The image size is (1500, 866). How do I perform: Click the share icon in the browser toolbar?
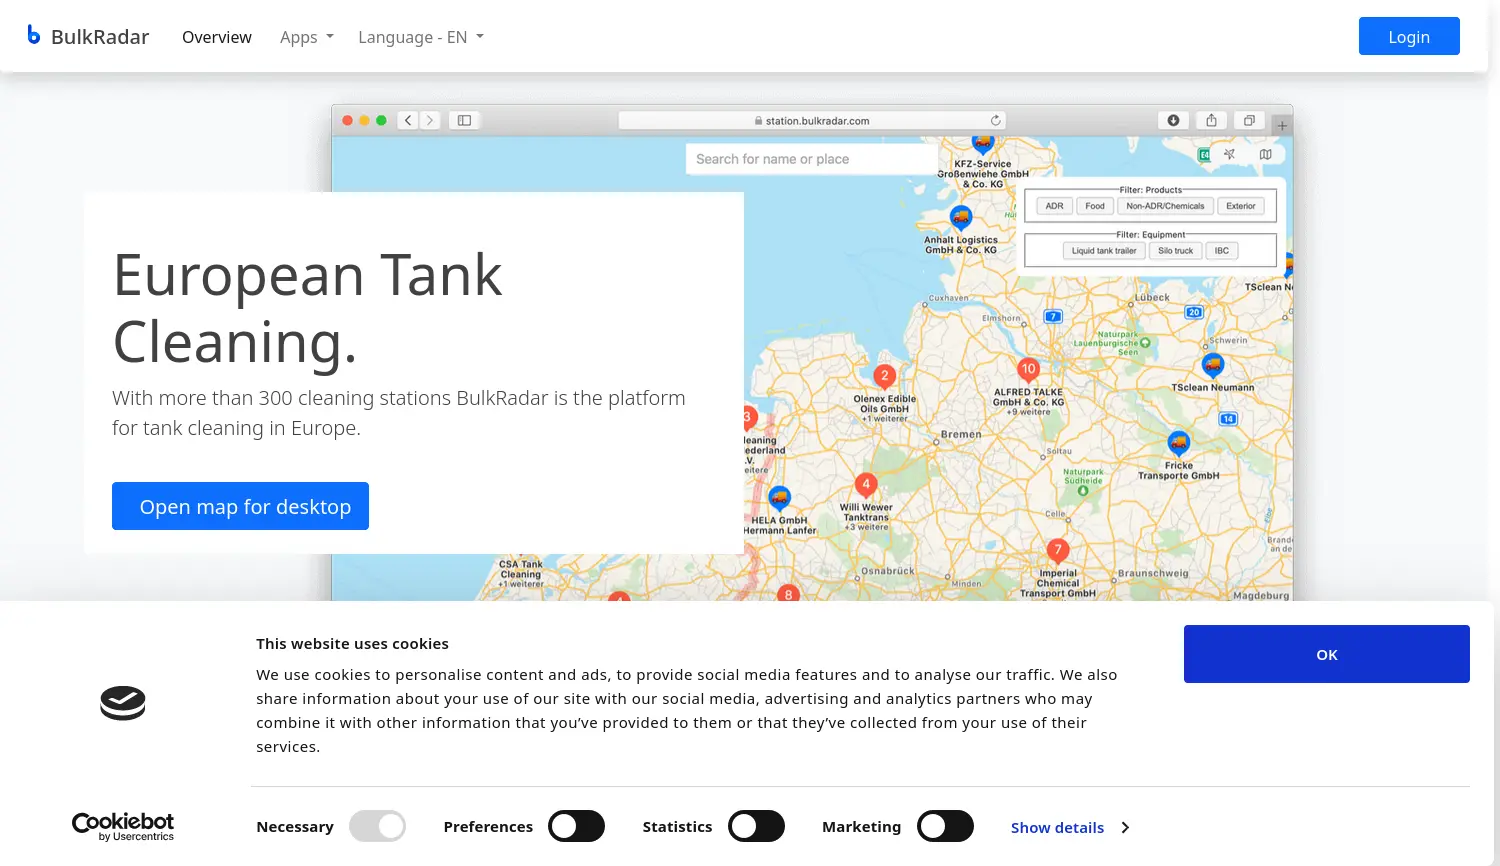pyautogui.click(x=1211, y=120)
